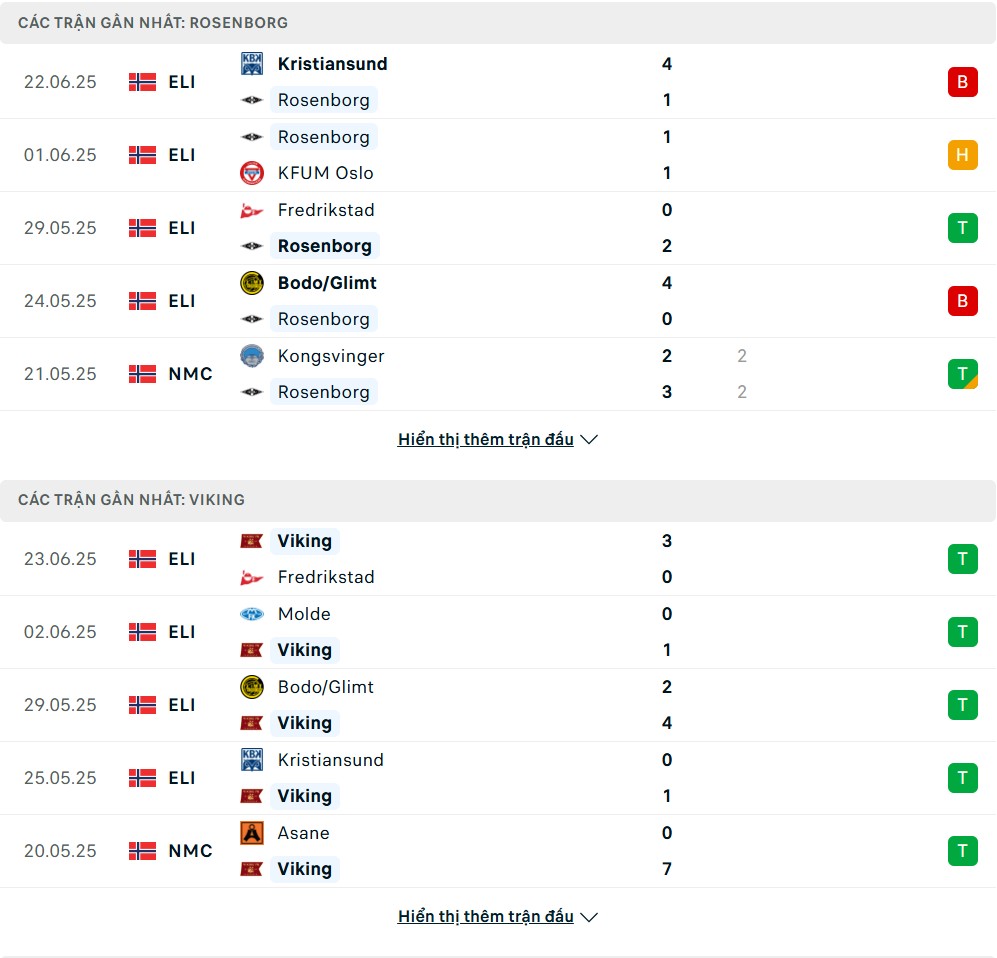Click the Kongsvinger club crest

click(x=252, y=356)
